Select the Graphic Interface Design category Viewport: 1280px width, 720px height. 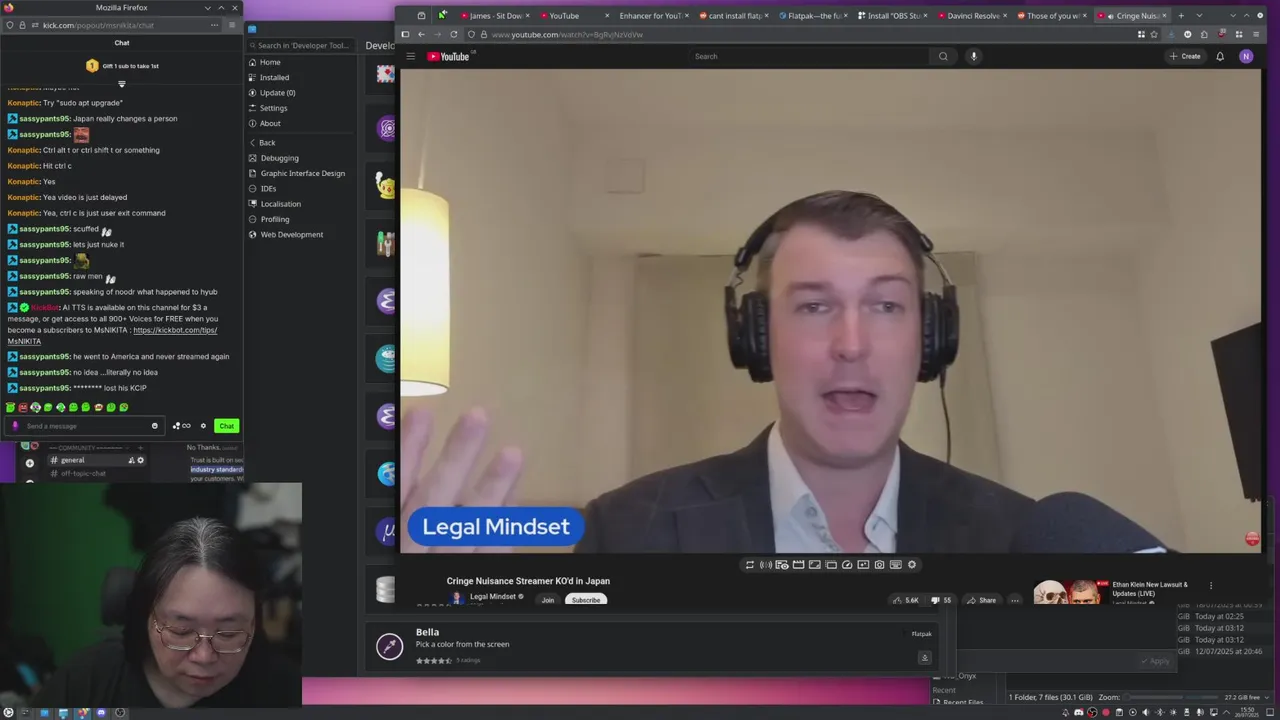click(x=302, y=173)
